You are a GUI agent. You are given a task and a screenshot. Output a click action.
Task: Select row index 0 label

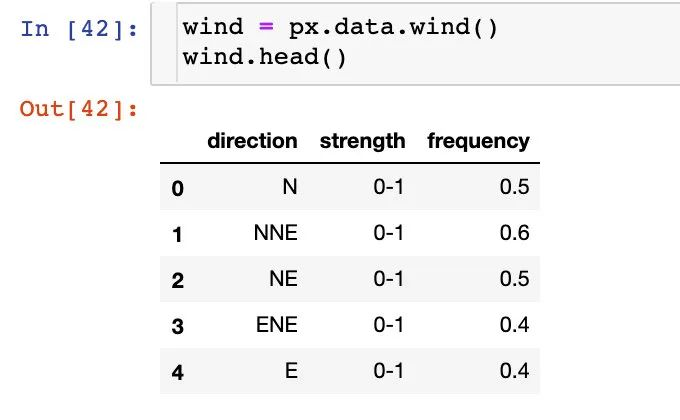177,188
